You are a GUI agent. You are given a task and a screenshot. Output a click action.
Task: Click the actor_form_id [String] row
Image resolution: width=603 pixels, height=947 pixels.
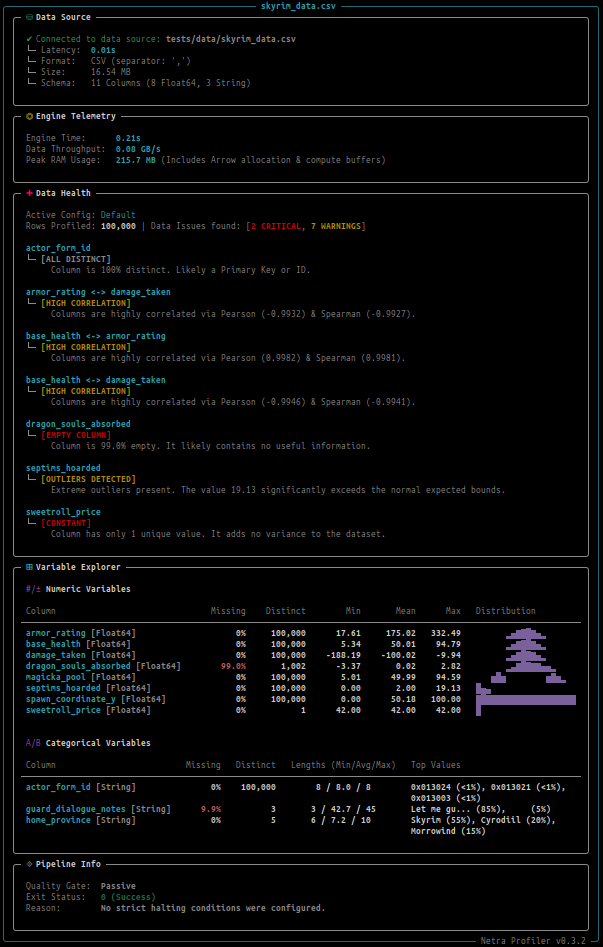302,792
